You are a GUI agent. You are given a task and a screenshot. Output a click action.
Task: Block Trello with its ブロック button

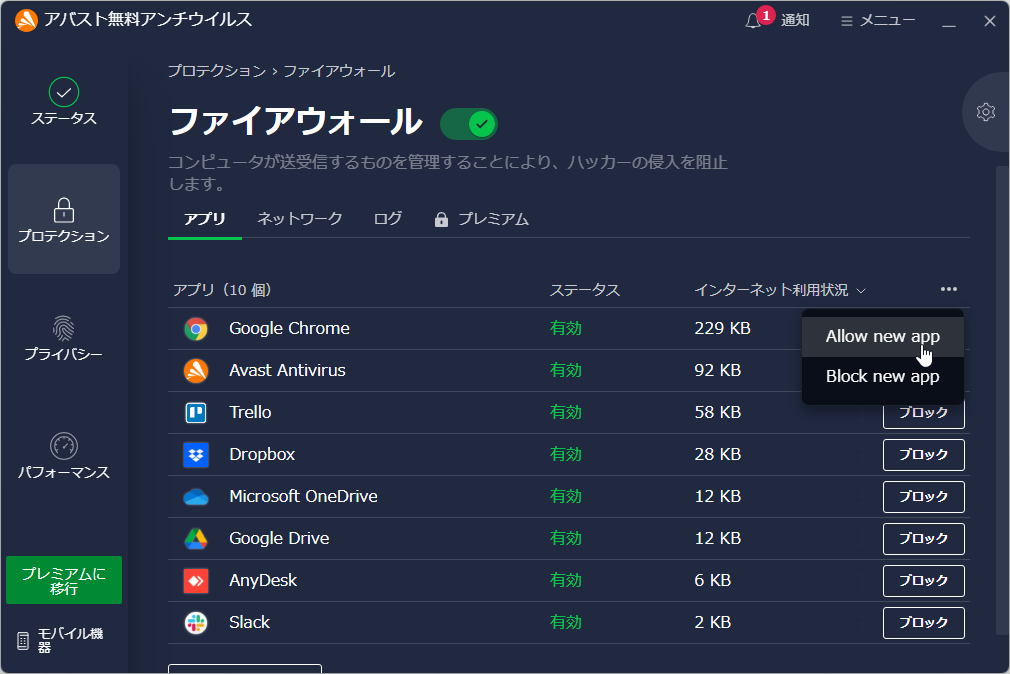click(x=923, y=412)
